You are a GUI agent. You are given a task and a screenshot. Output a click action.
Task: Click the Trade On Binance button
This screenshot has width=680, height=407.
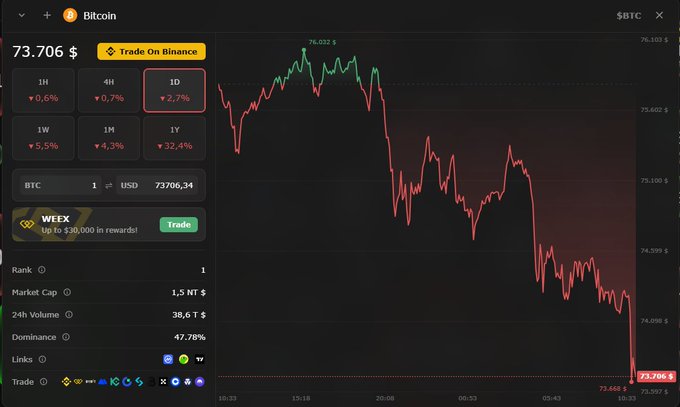(x=151, y=51)
